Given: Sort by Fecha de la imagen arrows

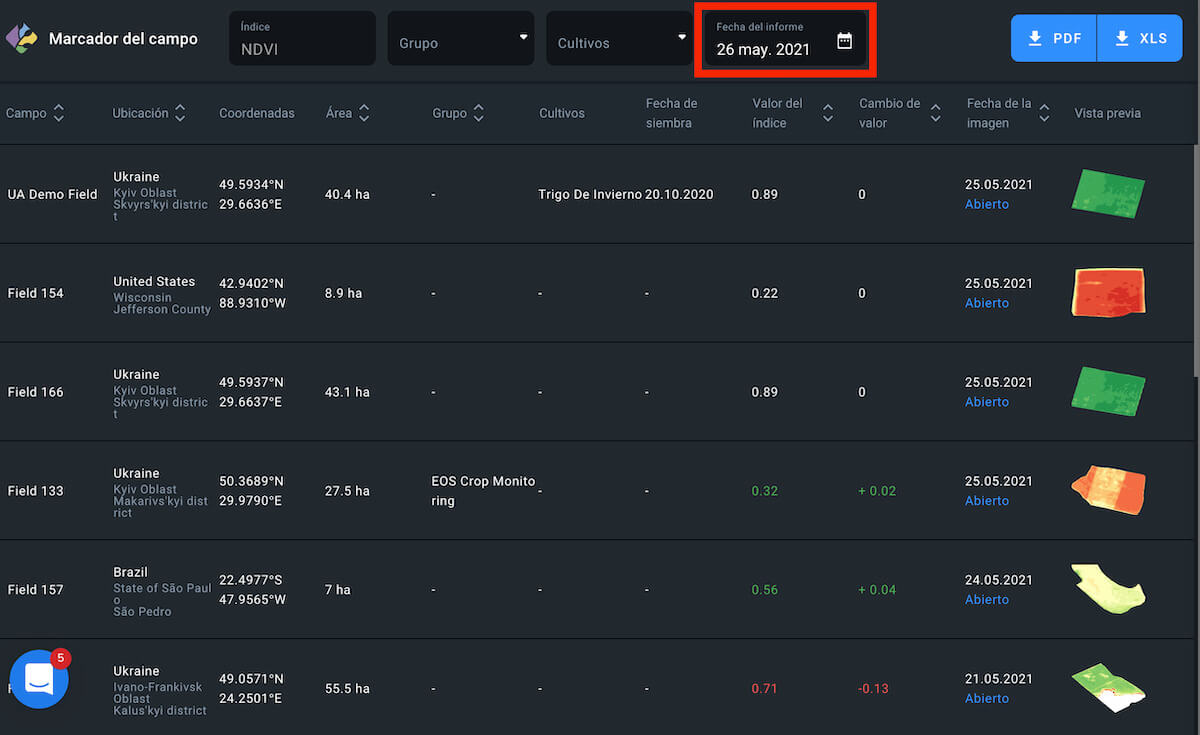Looking at the screenshot, I should click(1044, 113).
